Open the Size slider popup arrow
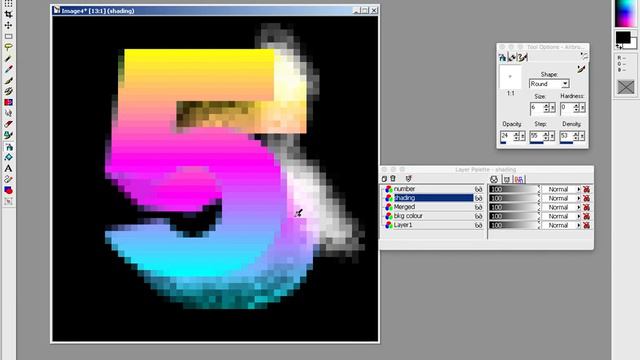This screenshot has height=360, width=640. point(553,108)
